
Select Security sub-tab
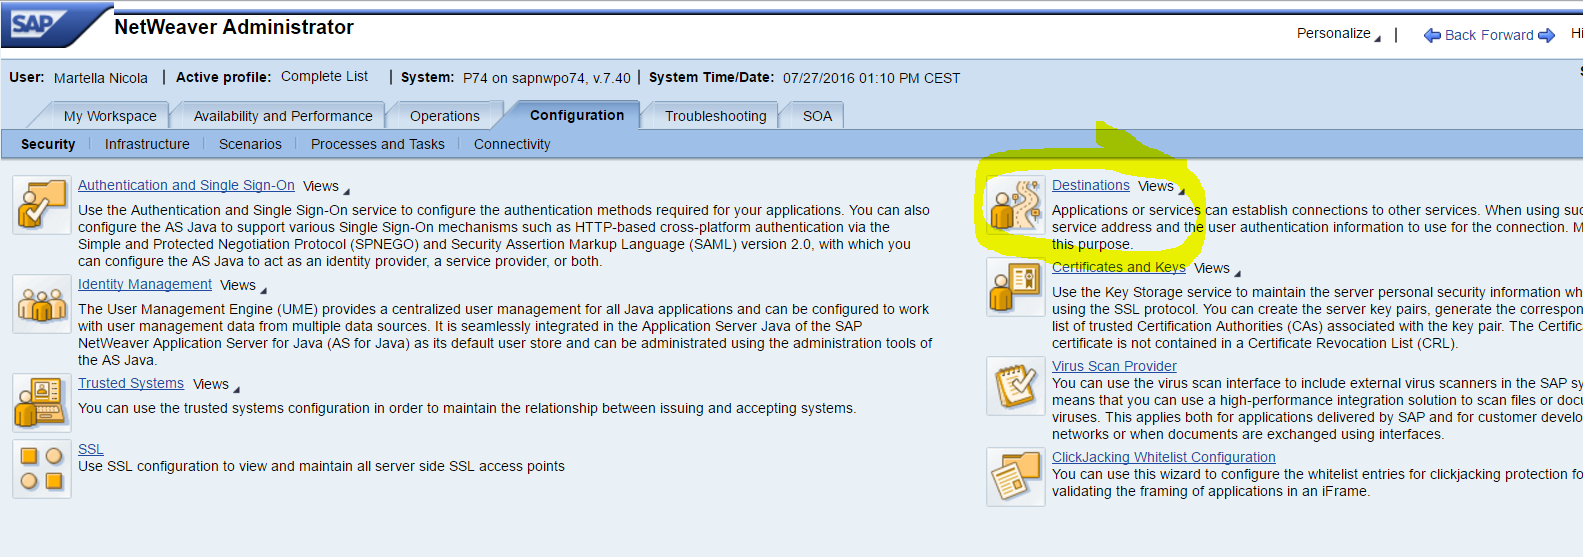(x=48, y=144)
